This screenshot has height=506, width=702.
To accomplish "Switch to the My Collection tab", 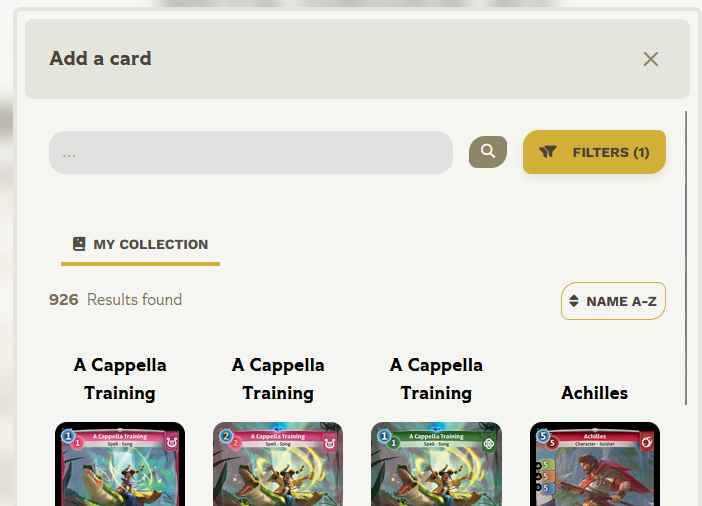I will click(x=141, y=244).
